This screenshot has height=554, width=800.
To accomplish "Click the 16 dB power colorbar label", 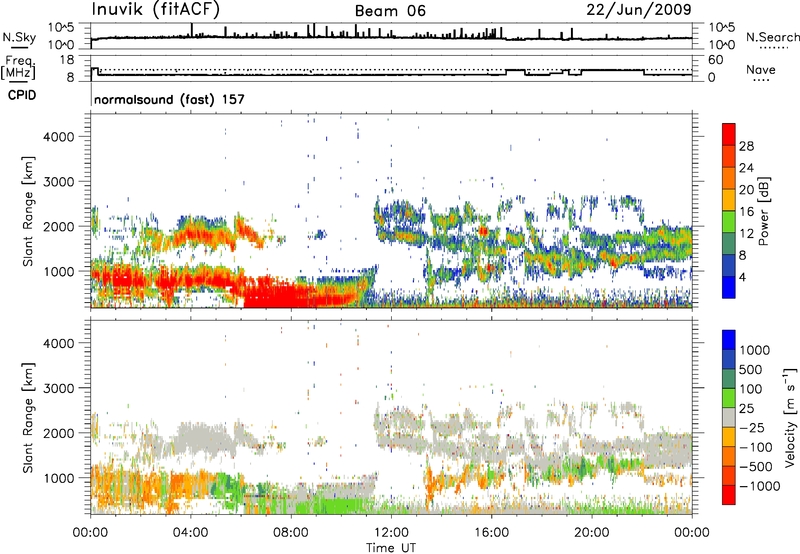I will (x=746, y=212).
